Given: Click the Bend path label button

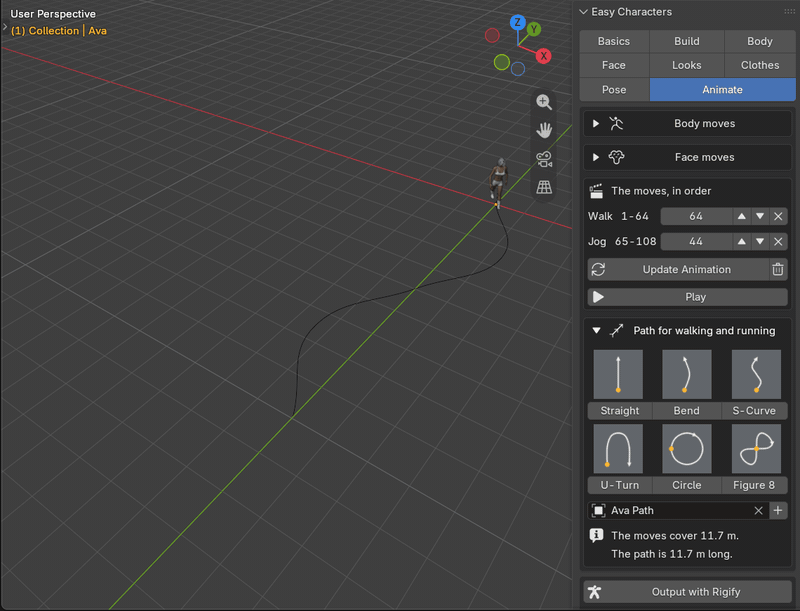Looking at the screenshot, I should [x=687, y=411].
